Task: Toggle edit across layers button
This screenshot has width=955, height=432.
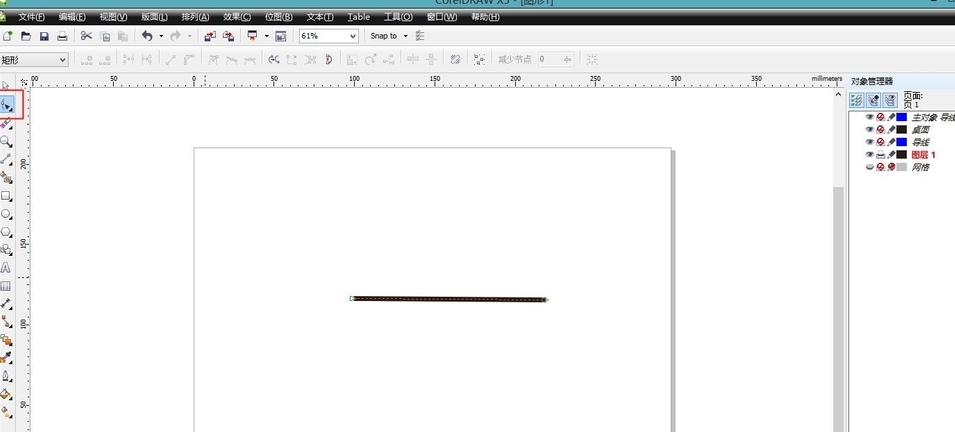Action: [x=874, y=100]
